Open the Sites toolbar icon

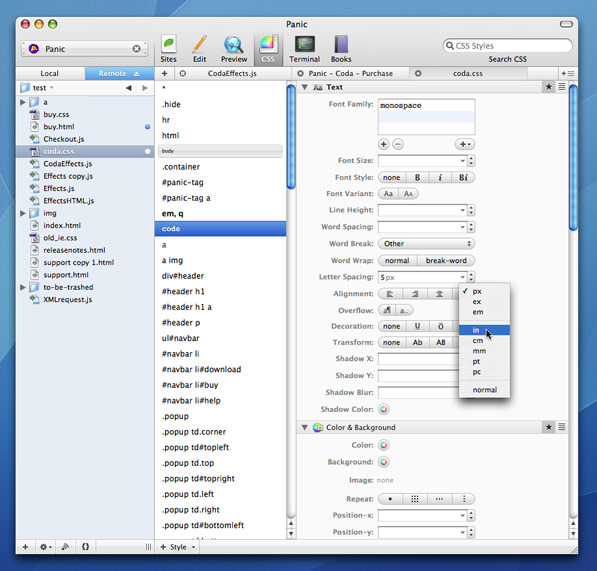(x=168, y=49)
